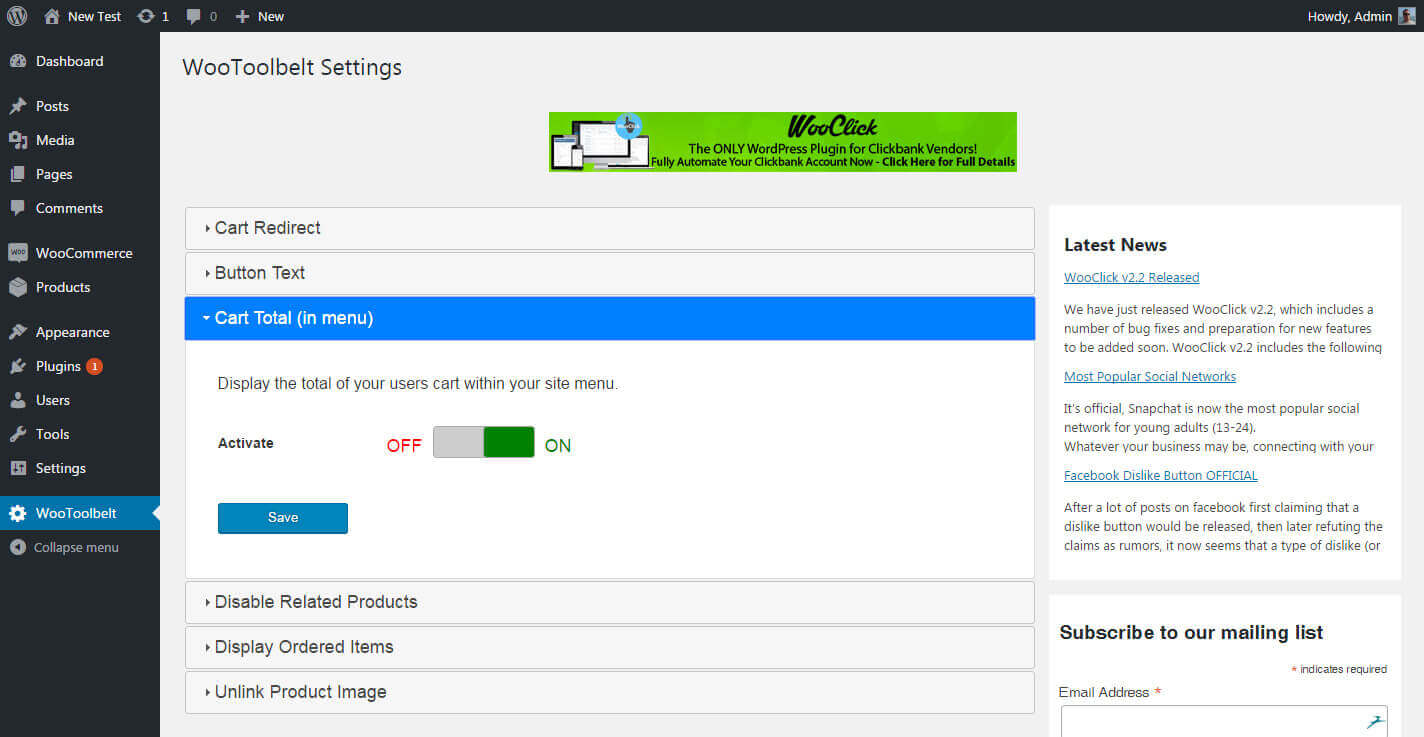Image resolution: width=1424 pixels, height=737 pixels.
Task: Open the WooClick v2.2 Released link
Action: coord(1131,277)
